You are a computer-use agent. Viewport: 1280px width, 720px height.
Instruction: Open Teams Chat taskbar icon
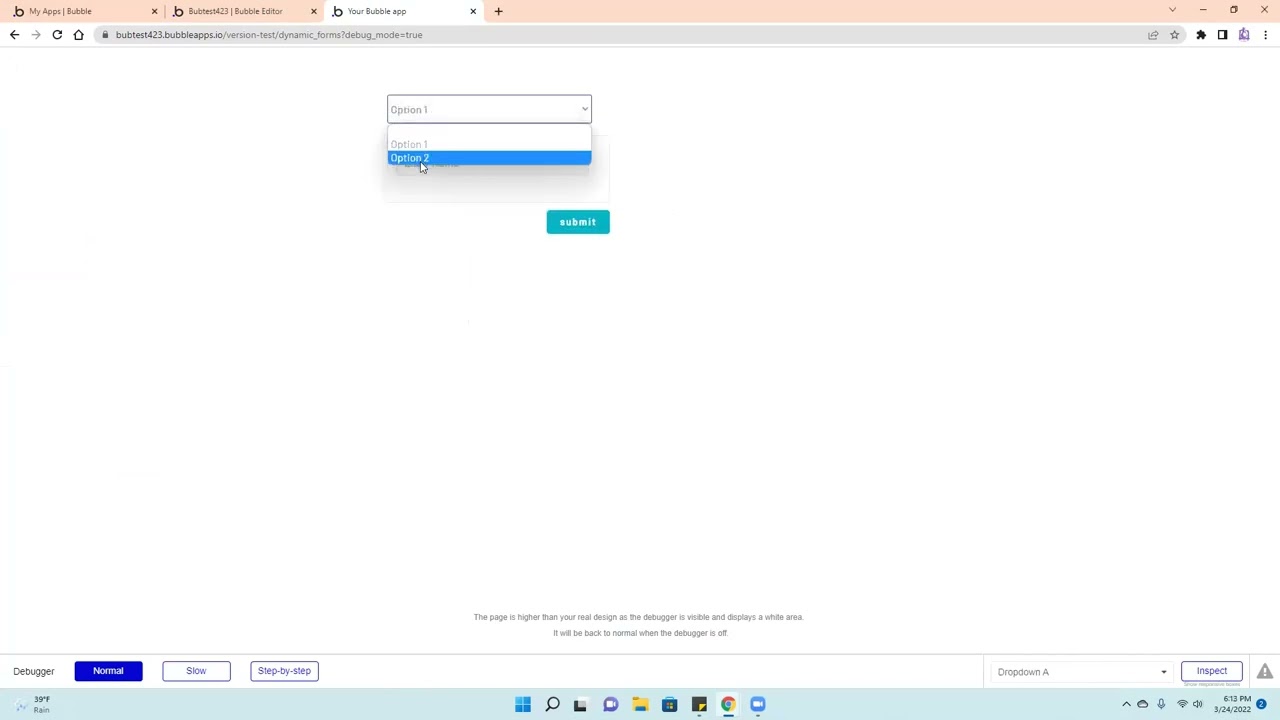pyautogui.click(x=610, y=704)
